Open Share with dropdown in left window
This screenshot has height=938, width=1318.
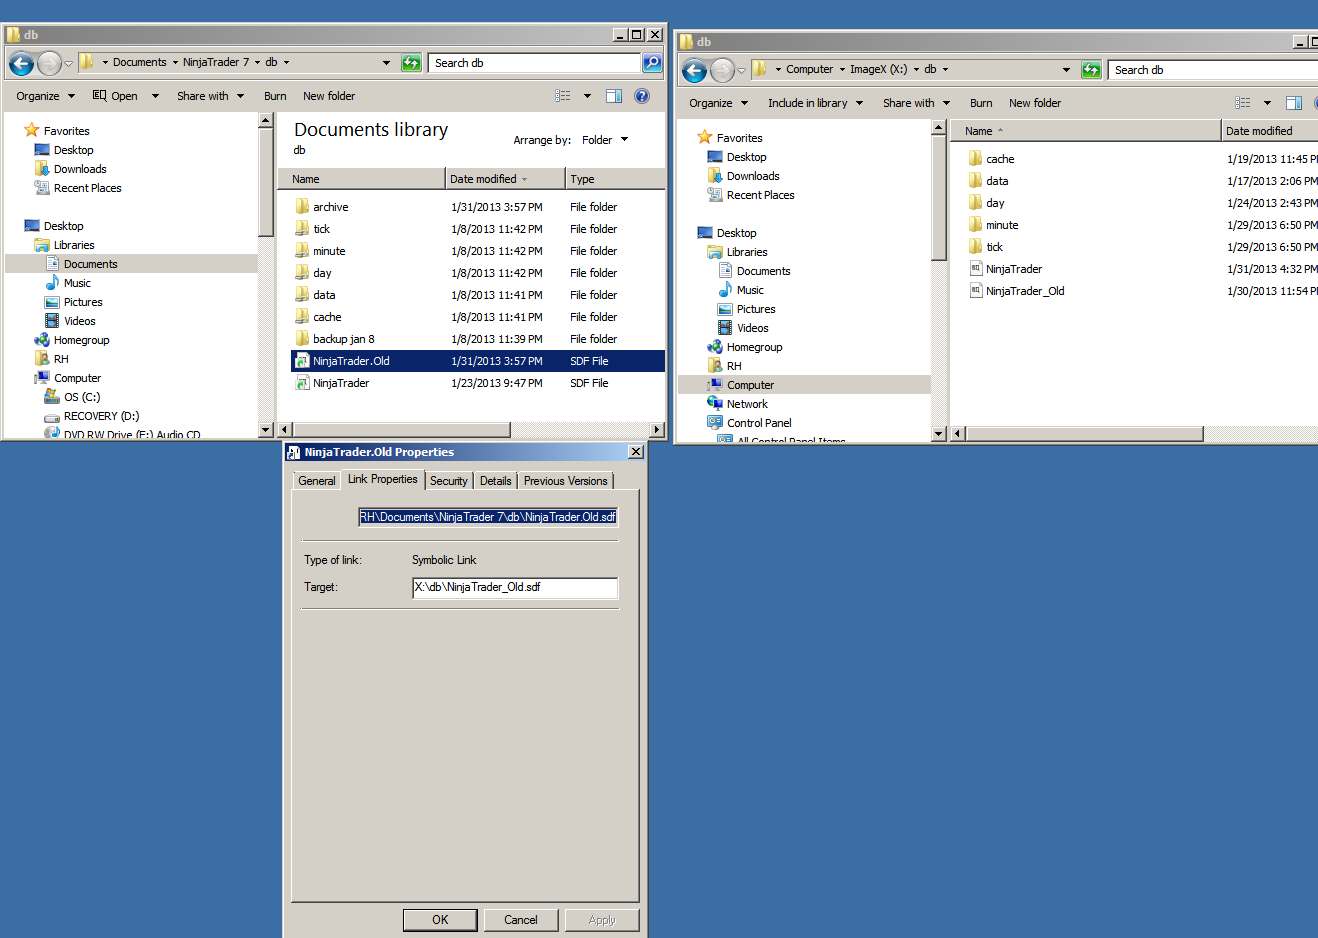[x=210, y=96]
